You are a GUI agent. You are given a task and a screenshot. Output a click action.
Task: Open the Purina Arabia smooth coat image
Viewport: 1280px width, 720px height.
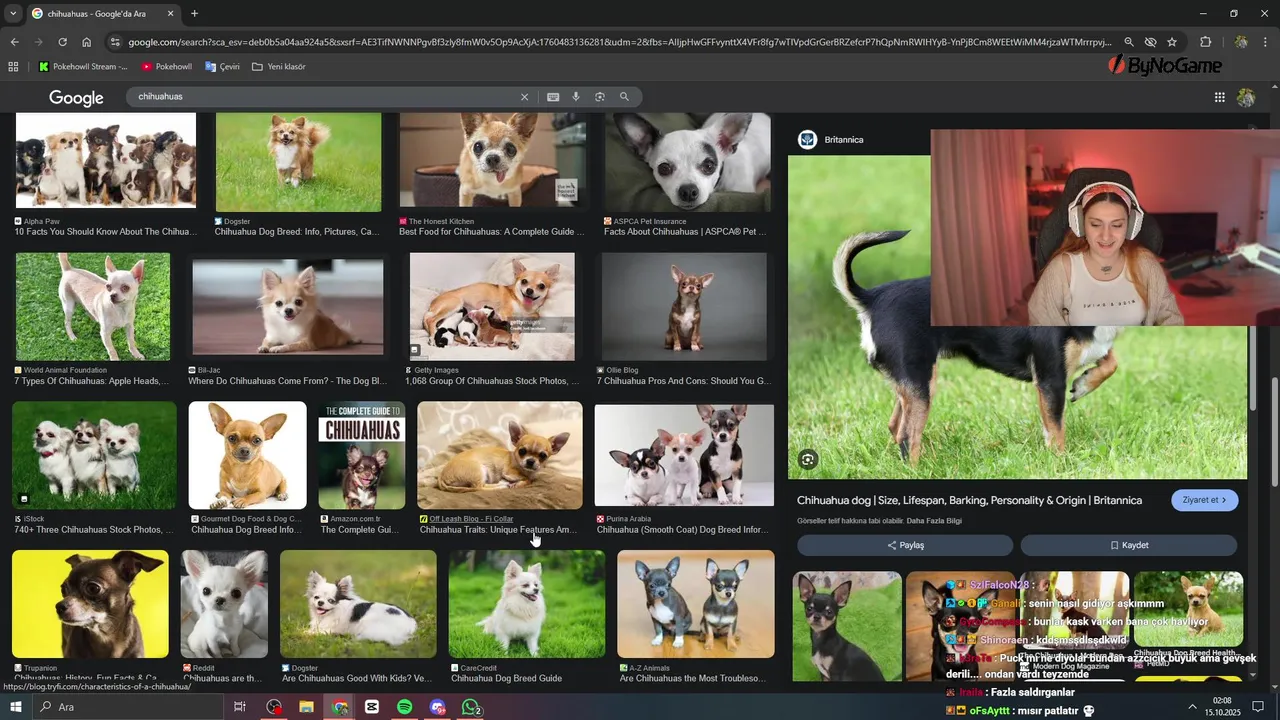[684, 455]
